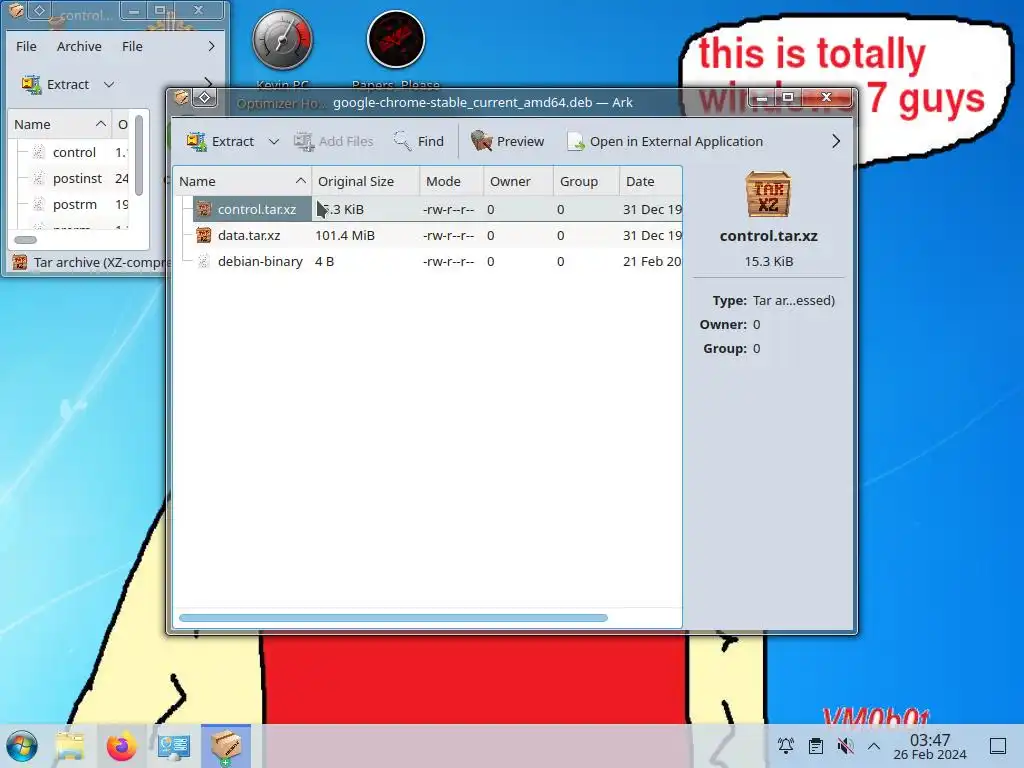Open the Start menu orb
The height and width of the screenshot is (768, 1024).
(22, 746)
